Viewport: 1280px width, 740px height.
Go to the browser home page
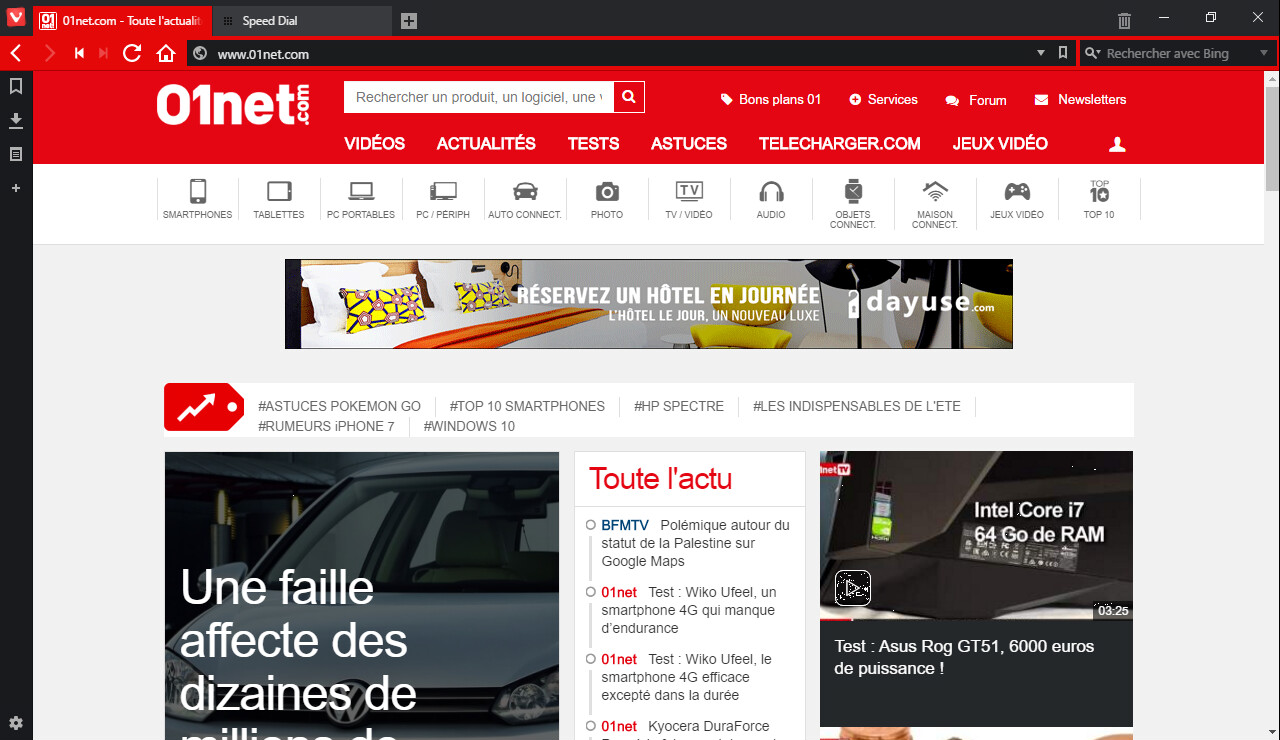tap(166, 54)
